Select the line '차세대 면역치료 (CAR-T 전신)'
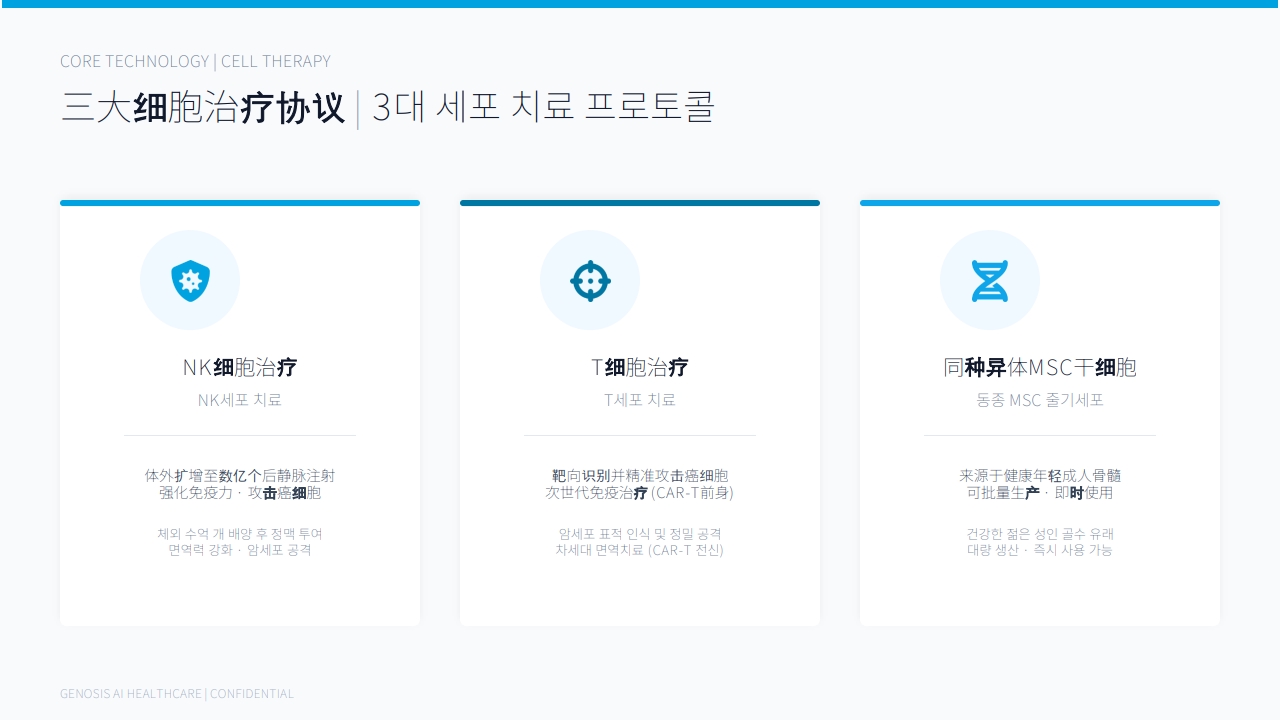The height and width of the screenshot is (720, 1280). [640, 550]
